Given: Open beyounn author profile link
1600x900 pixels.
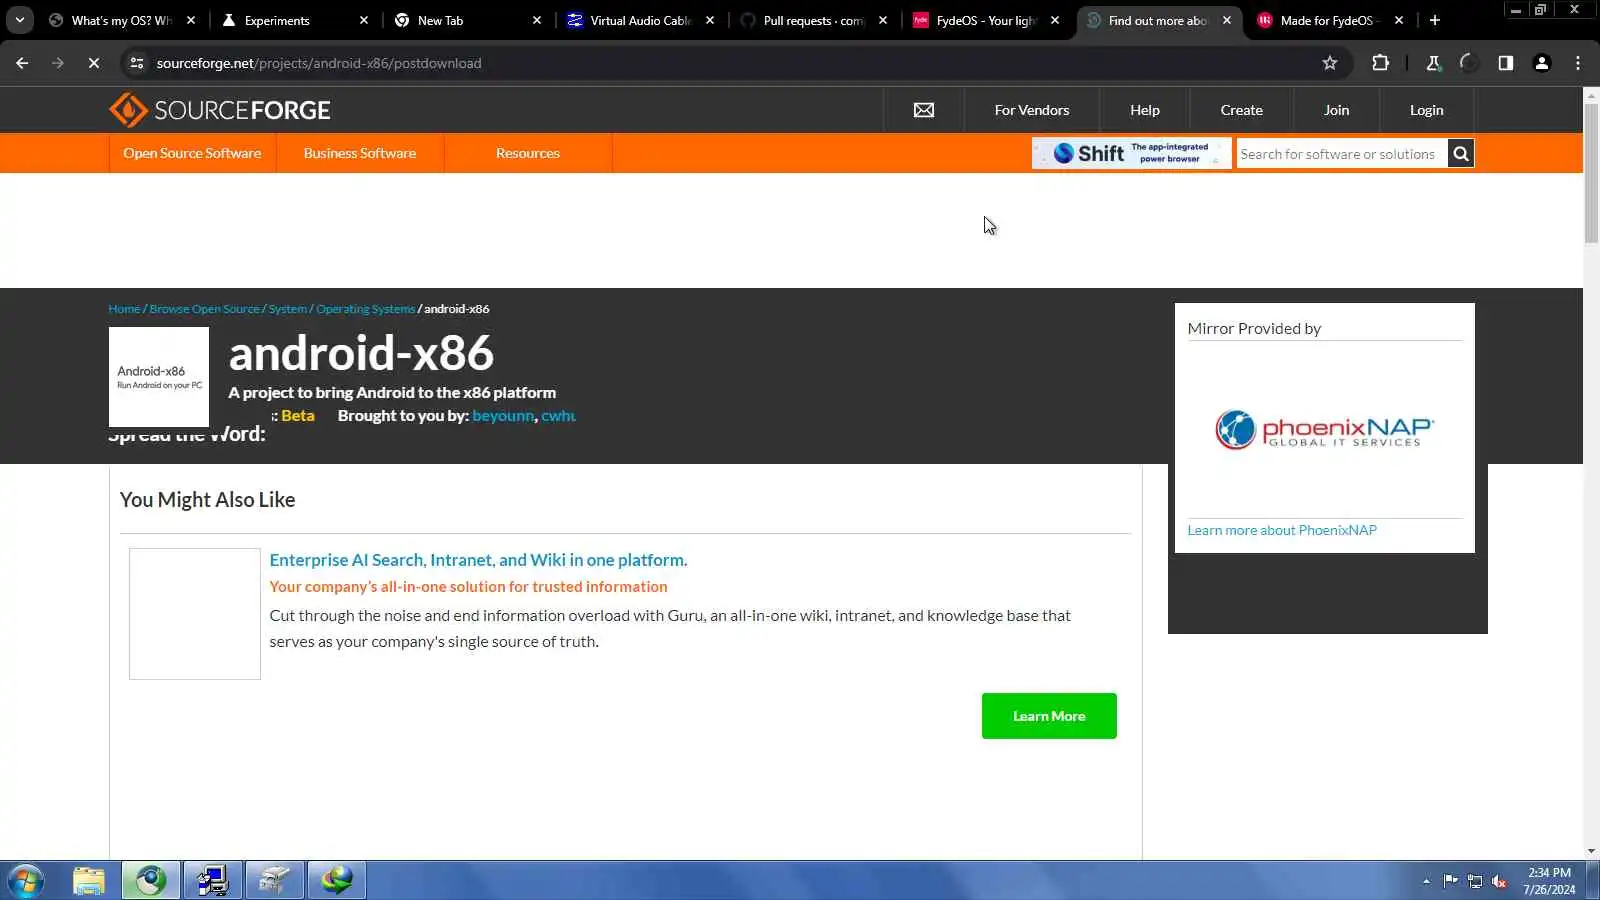Looking at the screenshot, I should tap(503, 416).
